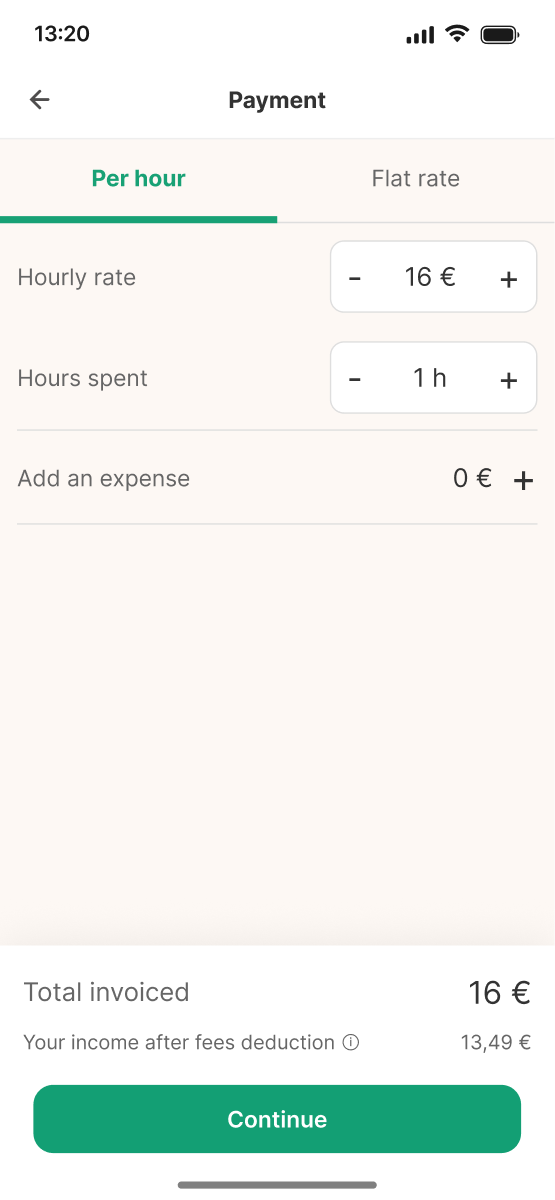This screenshot has width=555, height=1200.
Task: Tap the Continue button
Action: [277, 1119]
